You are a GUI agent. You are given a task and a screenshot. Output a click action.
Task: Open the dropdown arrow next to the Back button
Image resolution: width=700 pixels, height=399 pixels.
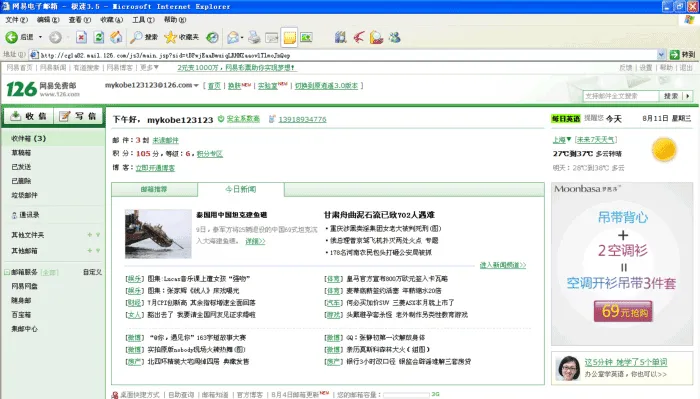[x=41, y=37]
